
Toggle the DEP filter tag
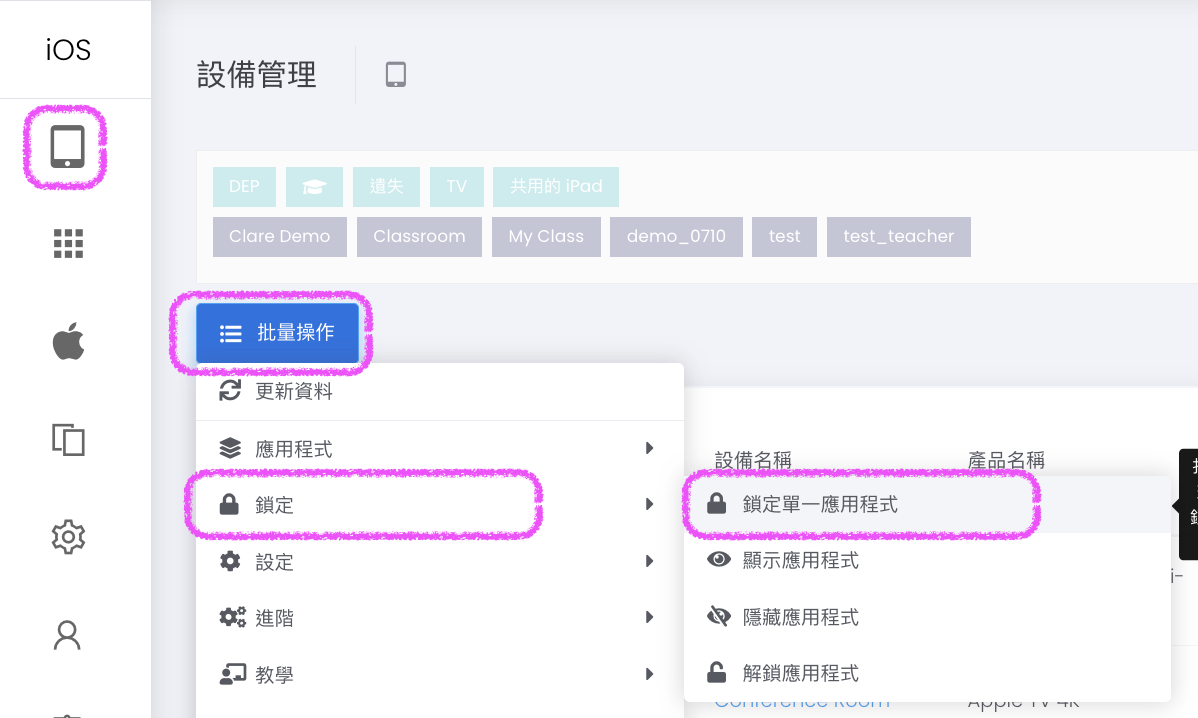click(244, 187)
